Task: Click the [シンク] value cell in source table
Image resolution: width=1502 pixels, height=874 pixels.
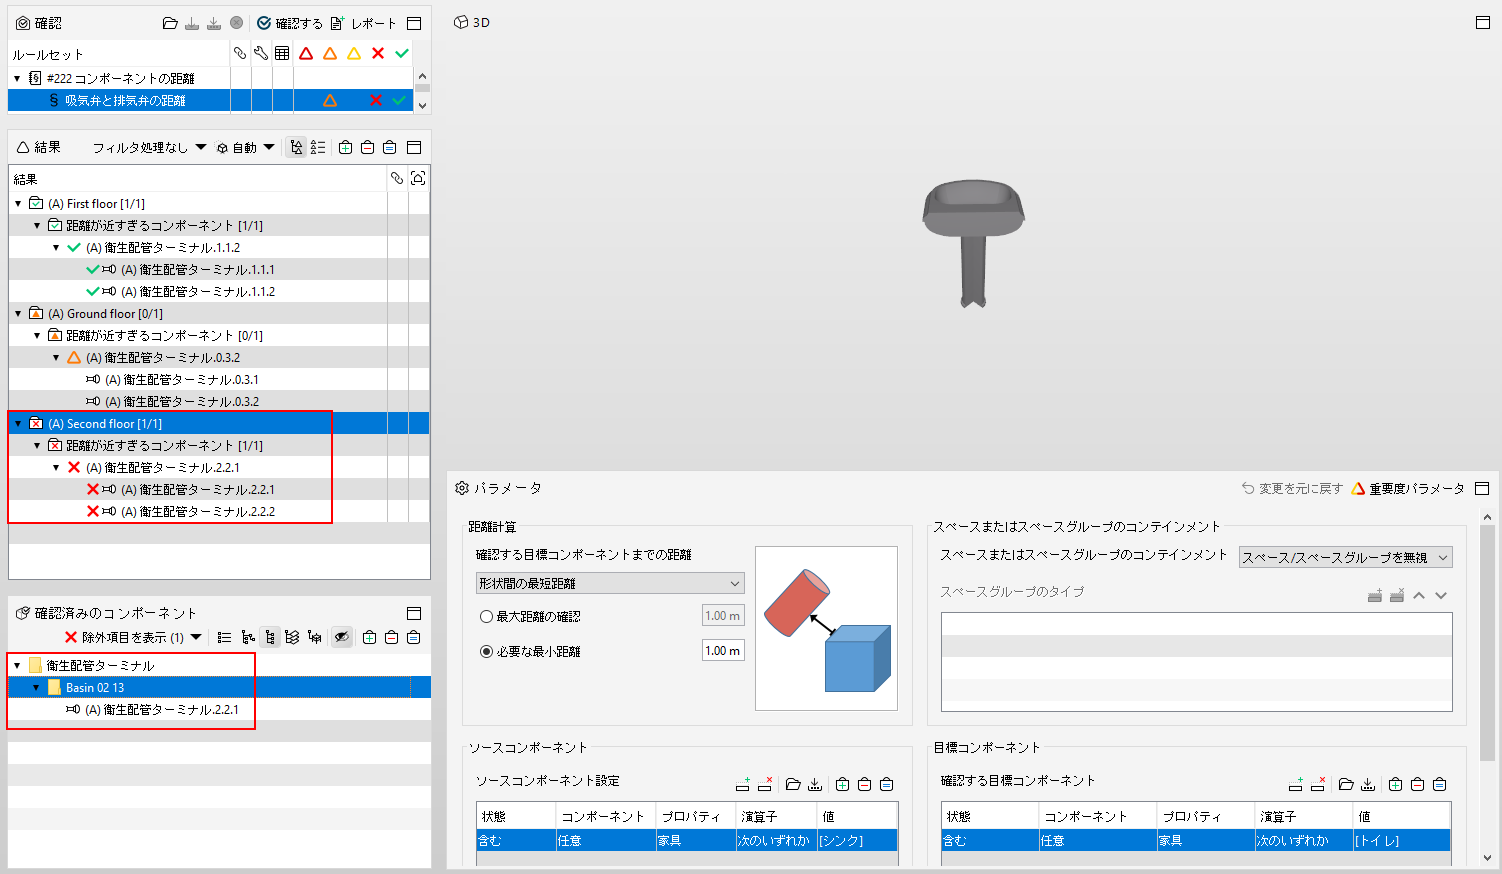Action: (x=857, y=840)
